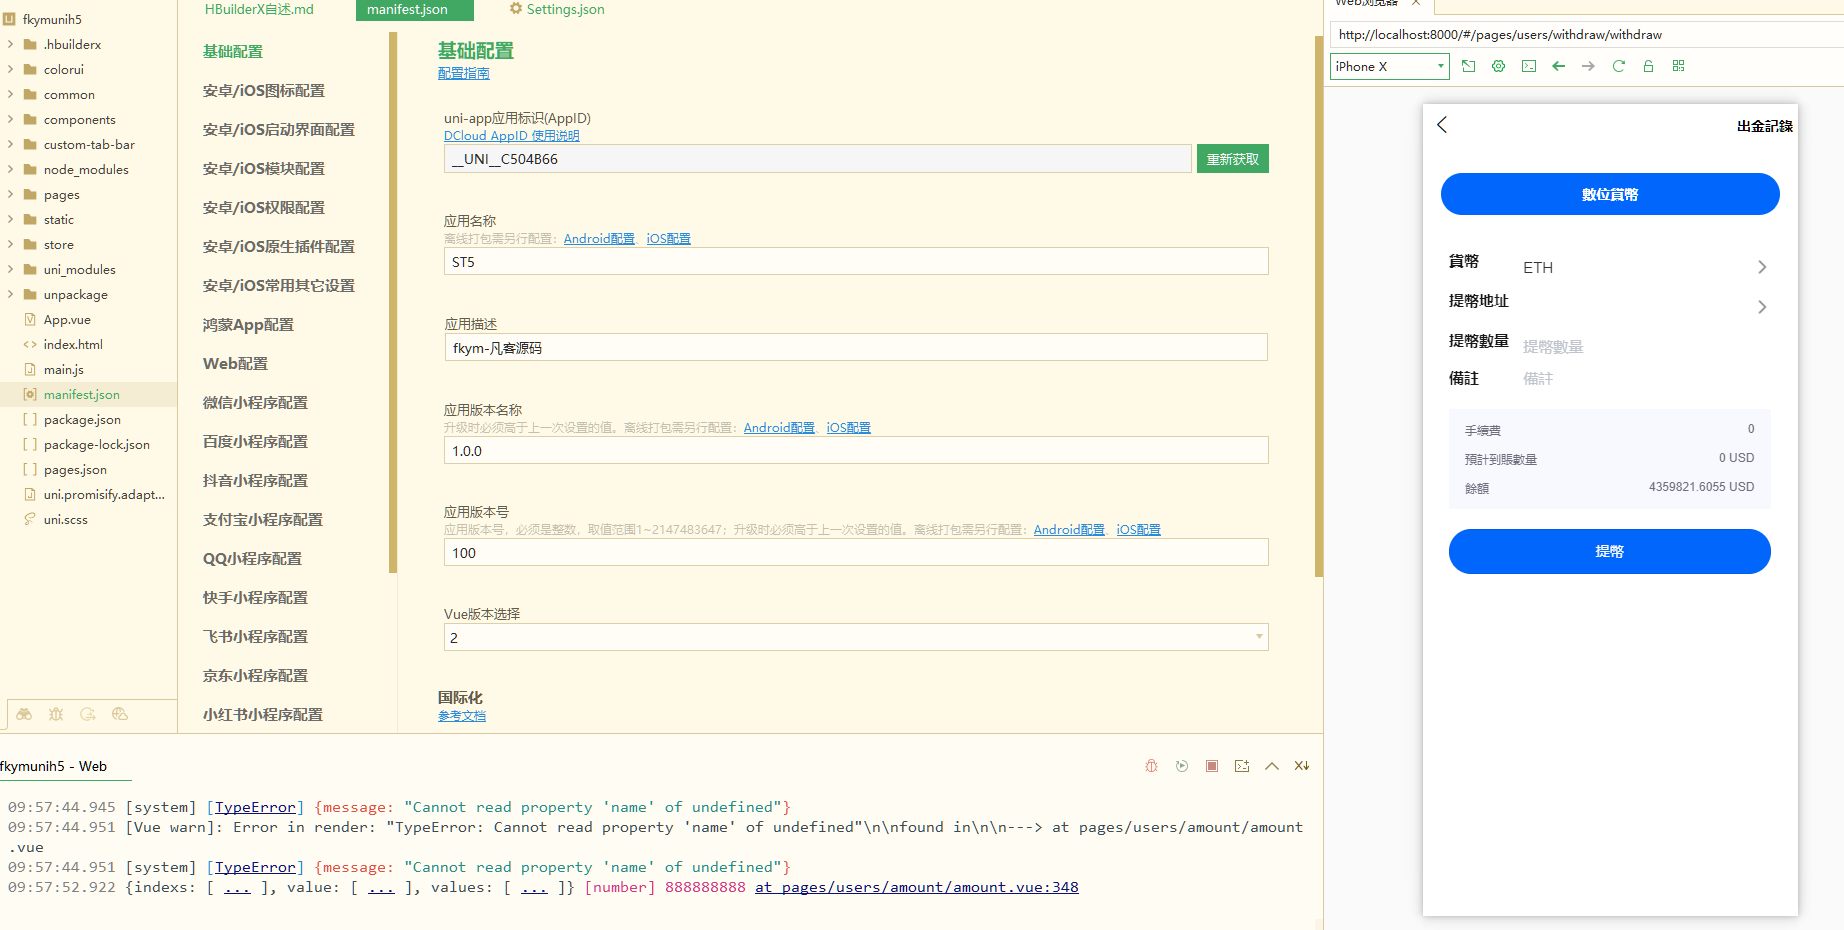Toggle the unlock padlock icon in browser toolbar
1844x930 pixels.
[1648, 66]
